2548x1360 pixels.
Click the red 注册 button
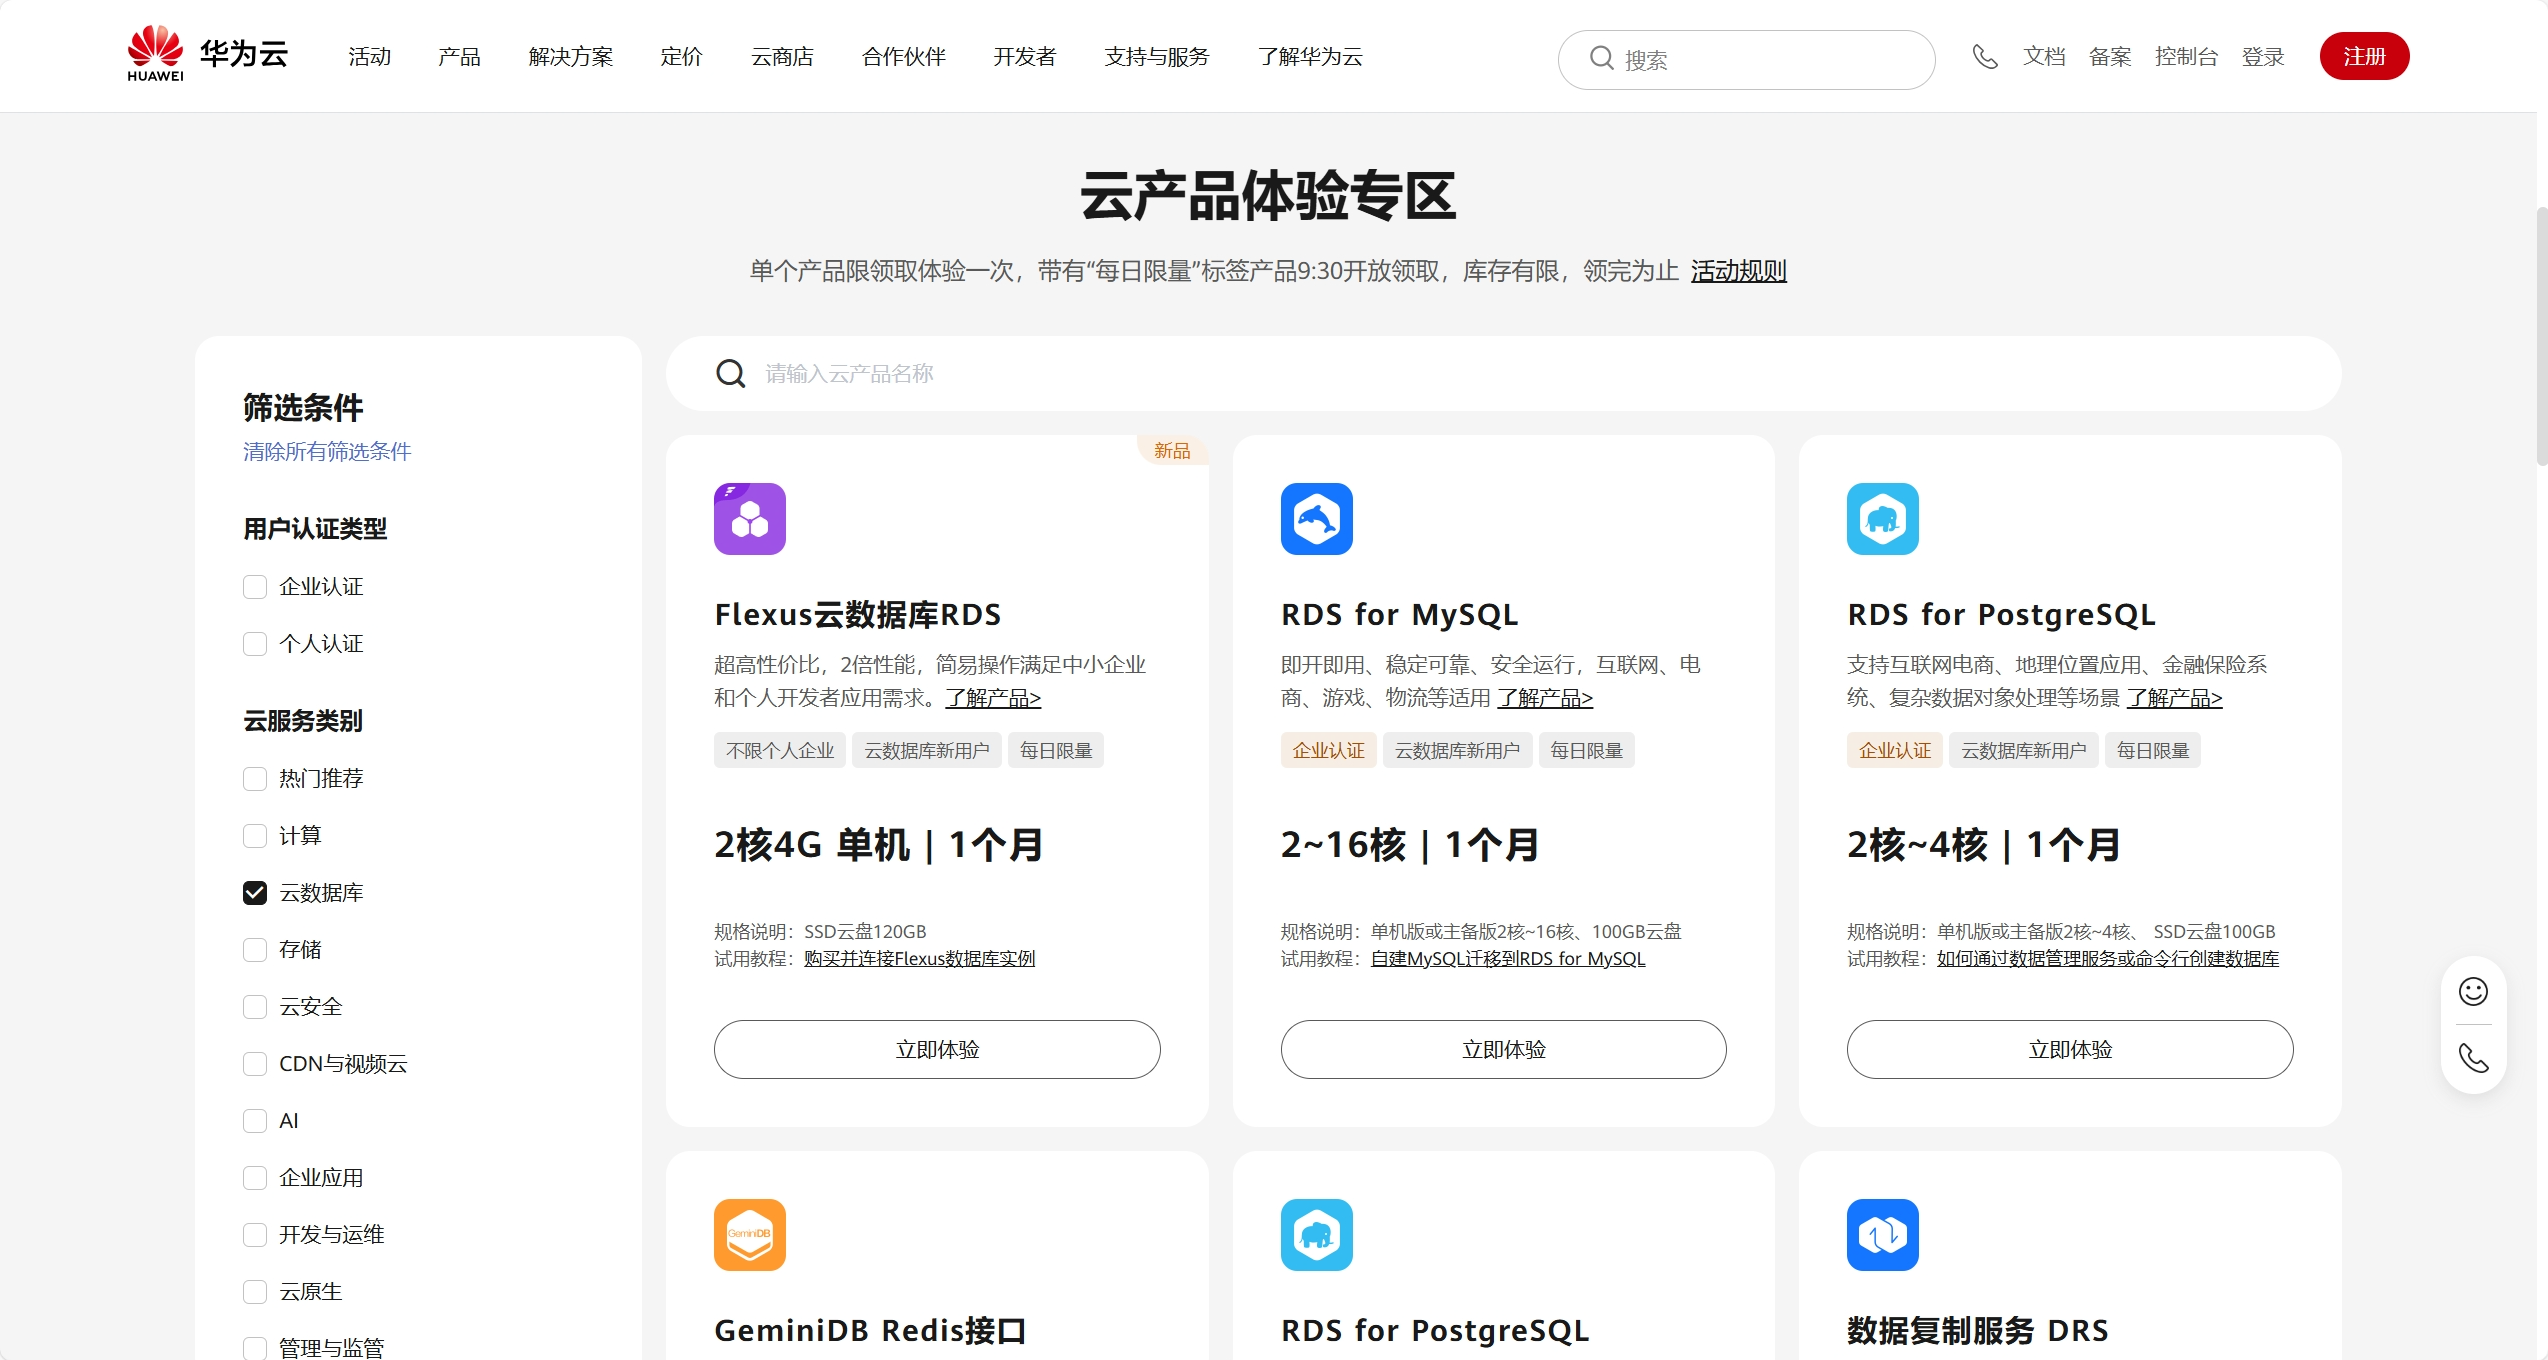[2364, 57]
